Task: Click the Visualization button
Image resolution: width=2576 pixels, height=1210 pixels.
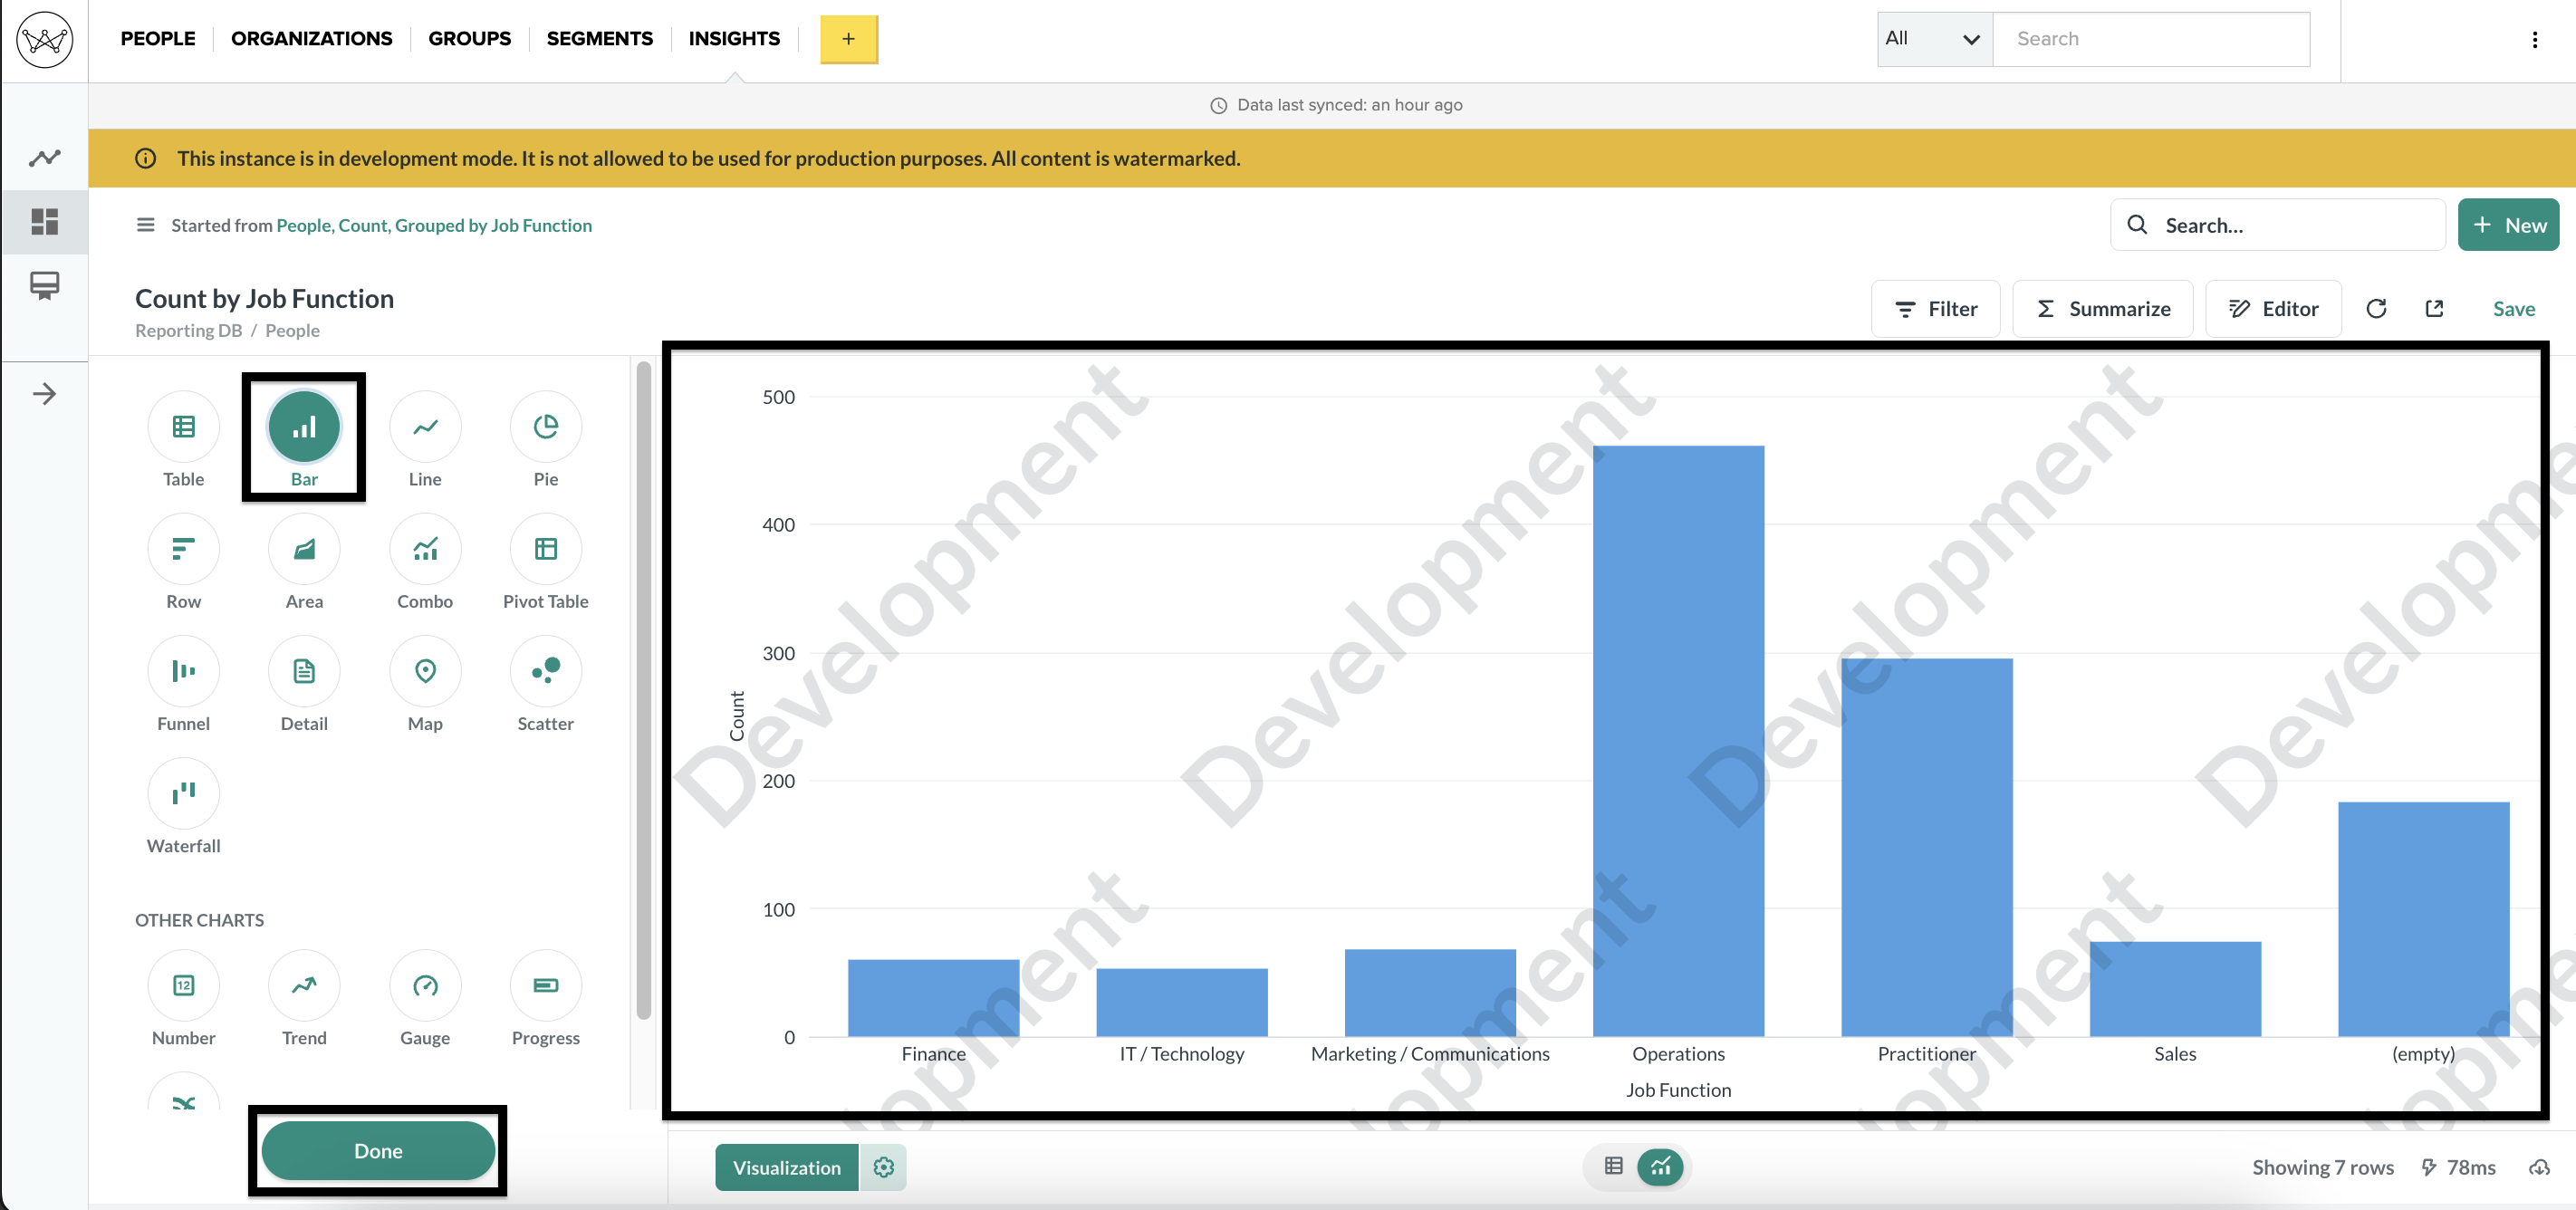Action: 786,1167
